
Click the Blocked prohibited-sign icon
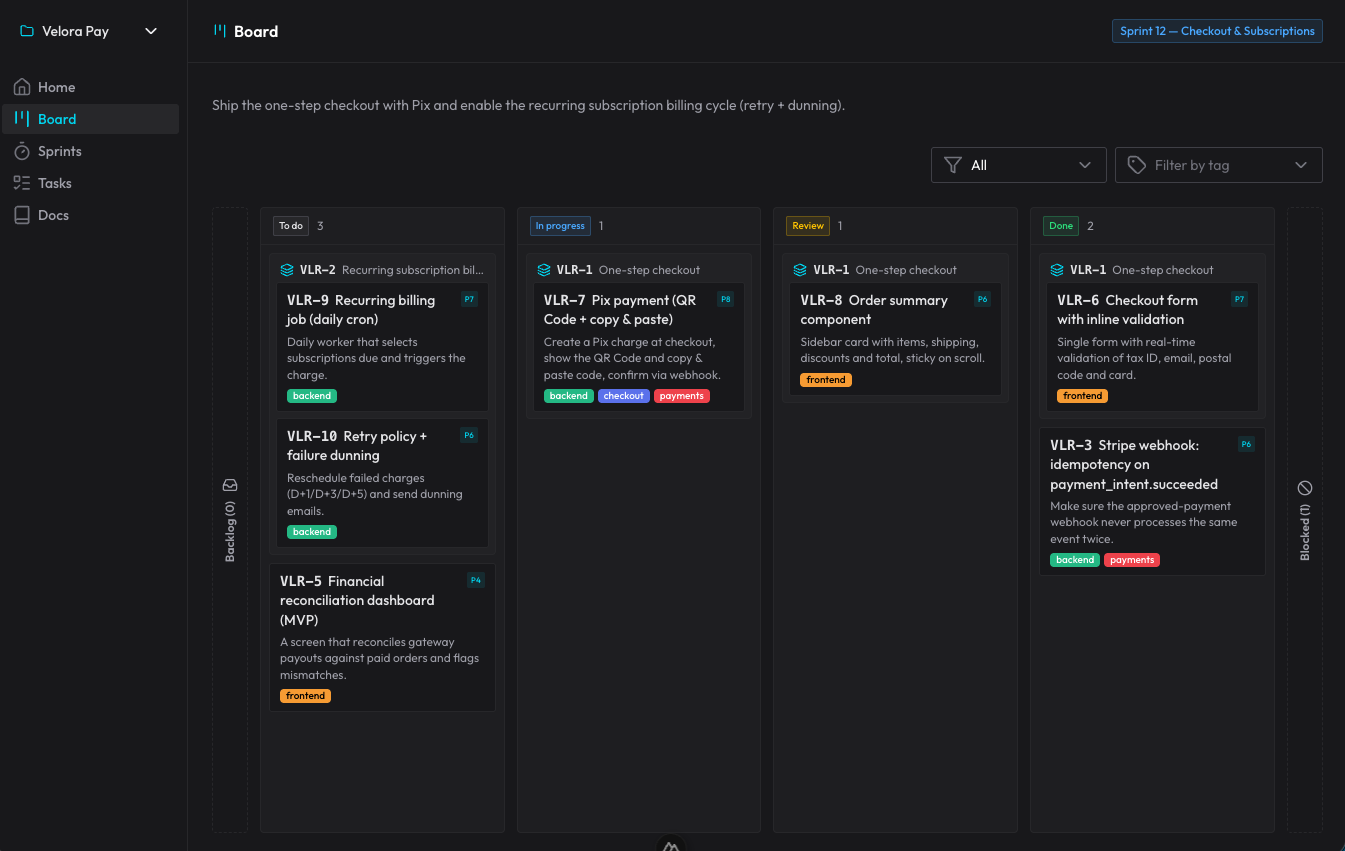pyautogui.click(x=1305, y=488)
